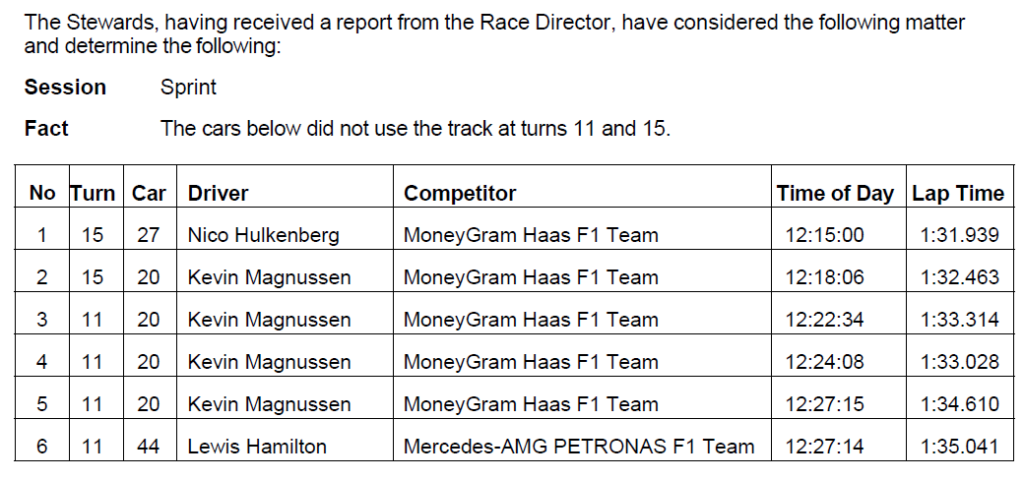Click the Mercedes-AMG PETRONAS F1 Team cell
Viewport: 1024px width, 480px height.
pyautogui.click(x=579, y=446)
